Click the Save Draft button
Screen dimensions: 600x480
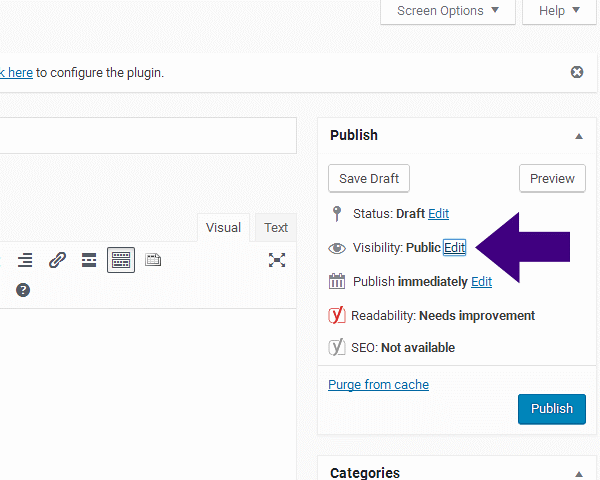(x=369, y=179)
